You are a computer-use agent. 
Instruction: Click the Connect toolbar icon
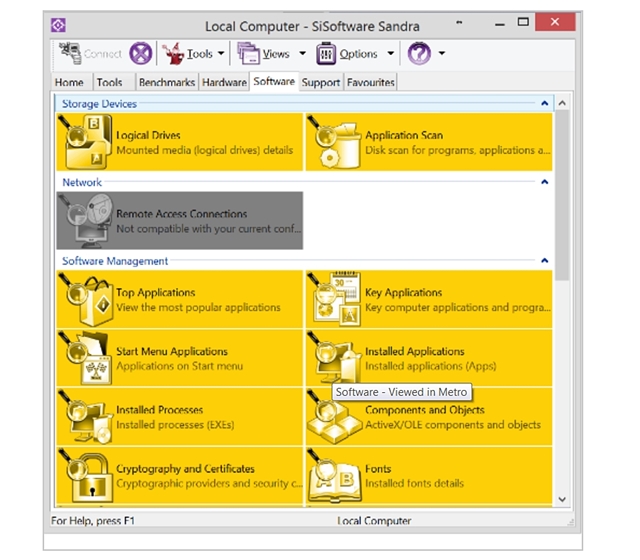(70, 53)
